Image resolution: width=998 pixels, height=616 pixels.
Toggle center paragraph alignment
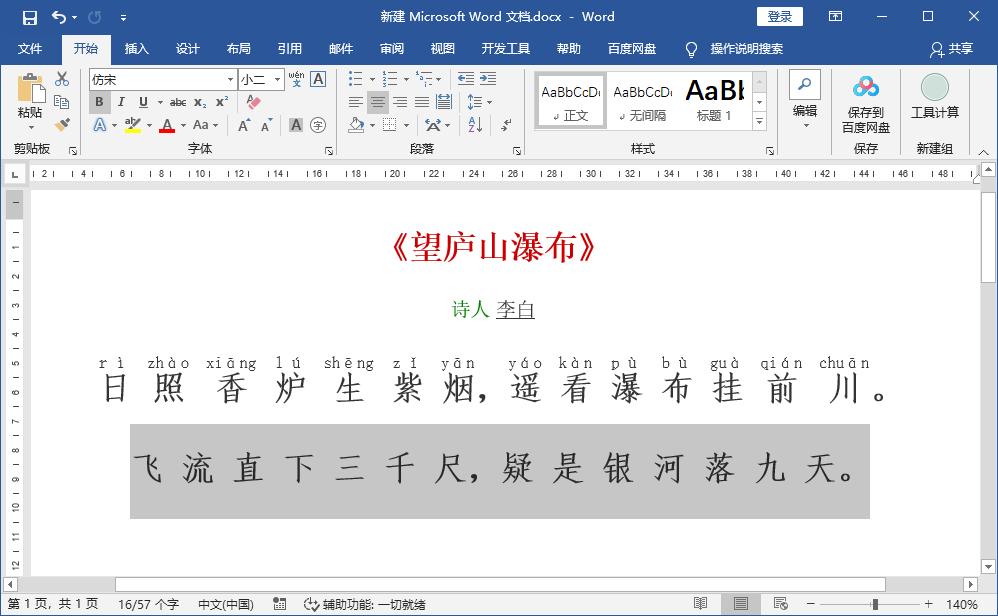click(x=378, y=103)
